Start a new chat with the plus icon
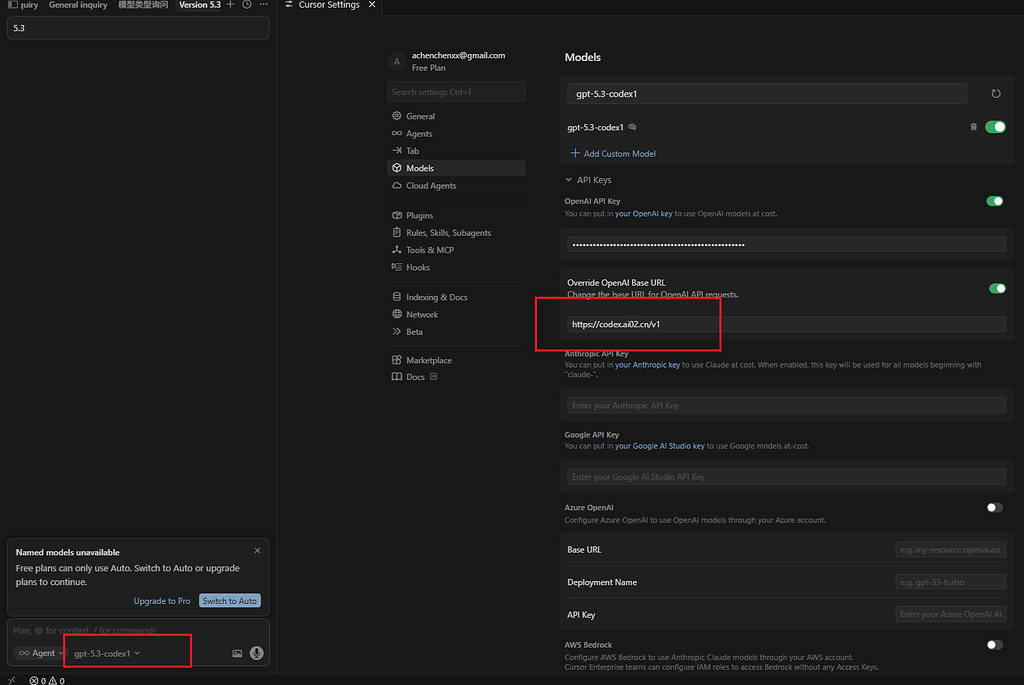This screenshot has width=1024, height=685. [231, 5]
